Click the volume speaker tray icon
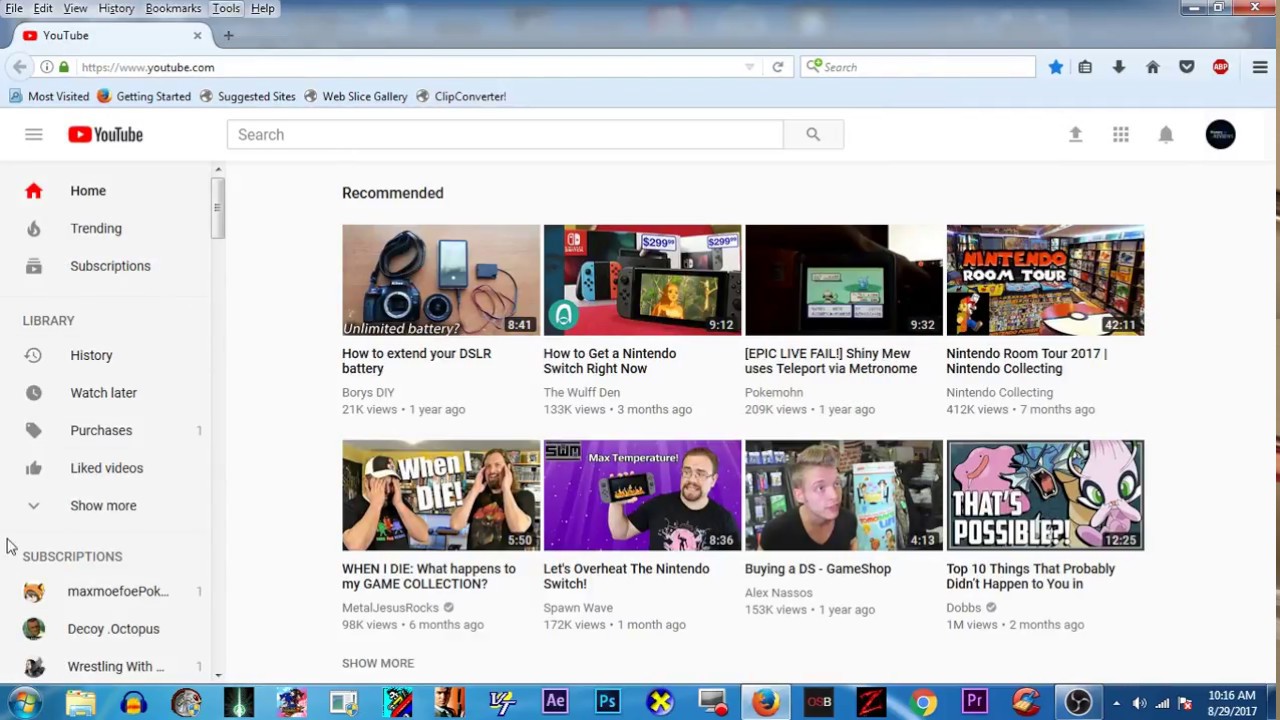Screen dimensions: 1280x720 (x=1139, y=703)
